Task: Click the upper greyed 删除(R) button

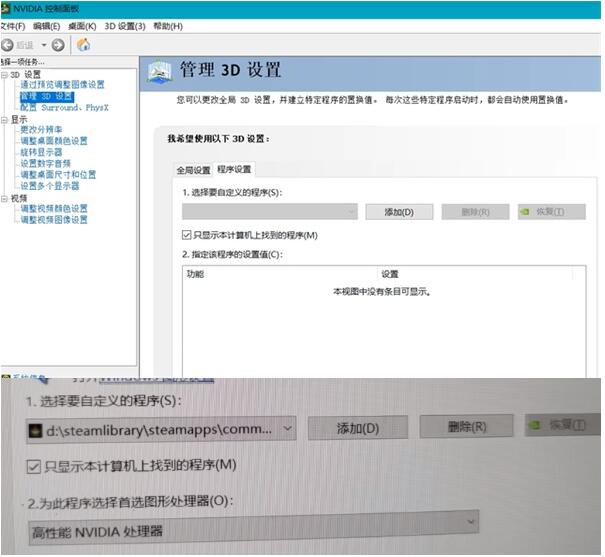Action: tap(475, 212)
